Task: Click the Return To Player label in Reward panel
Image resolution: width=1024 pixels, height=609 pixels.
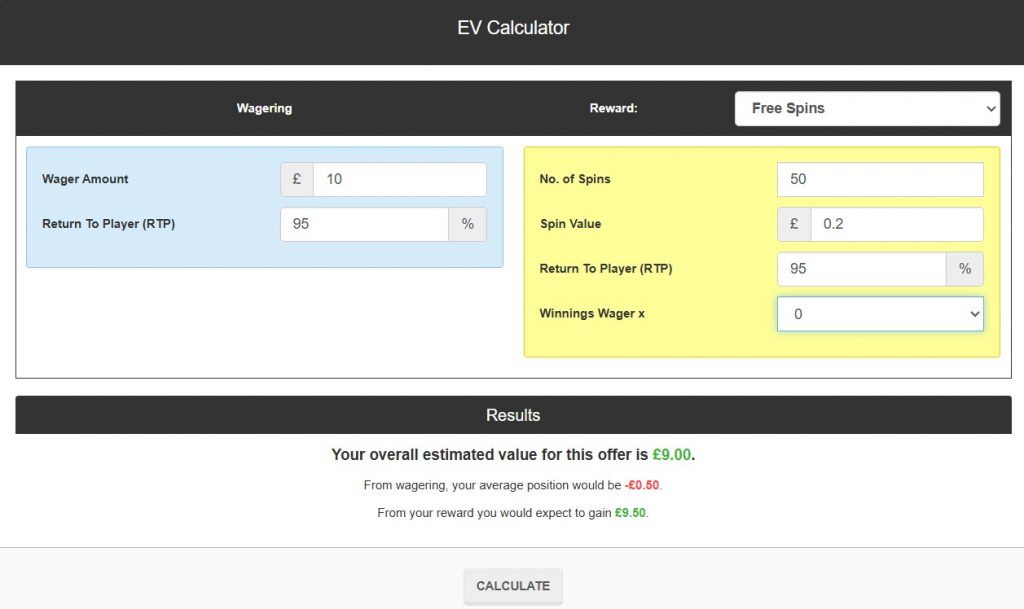Action: [605, 269]
